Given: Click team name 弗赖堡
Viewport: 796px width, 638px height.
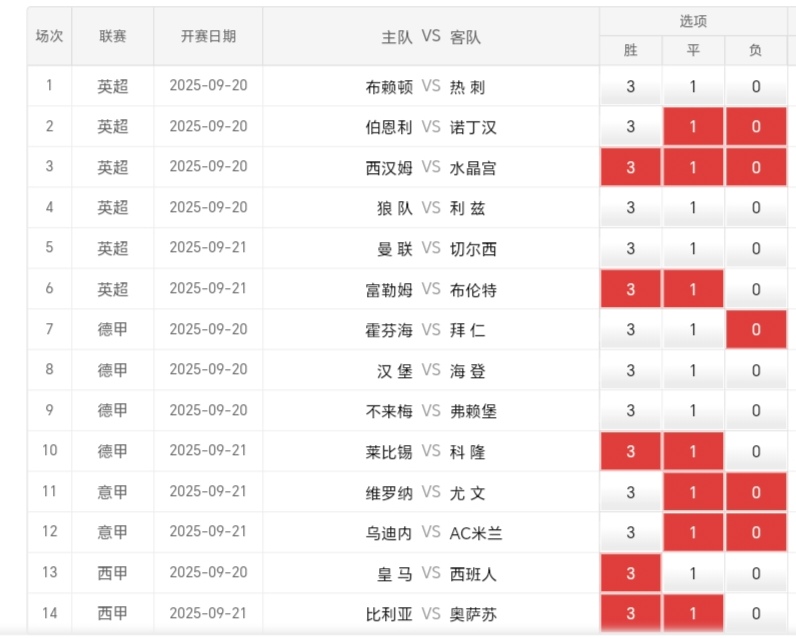Looking at the screenshot, I should coord(473,411).
